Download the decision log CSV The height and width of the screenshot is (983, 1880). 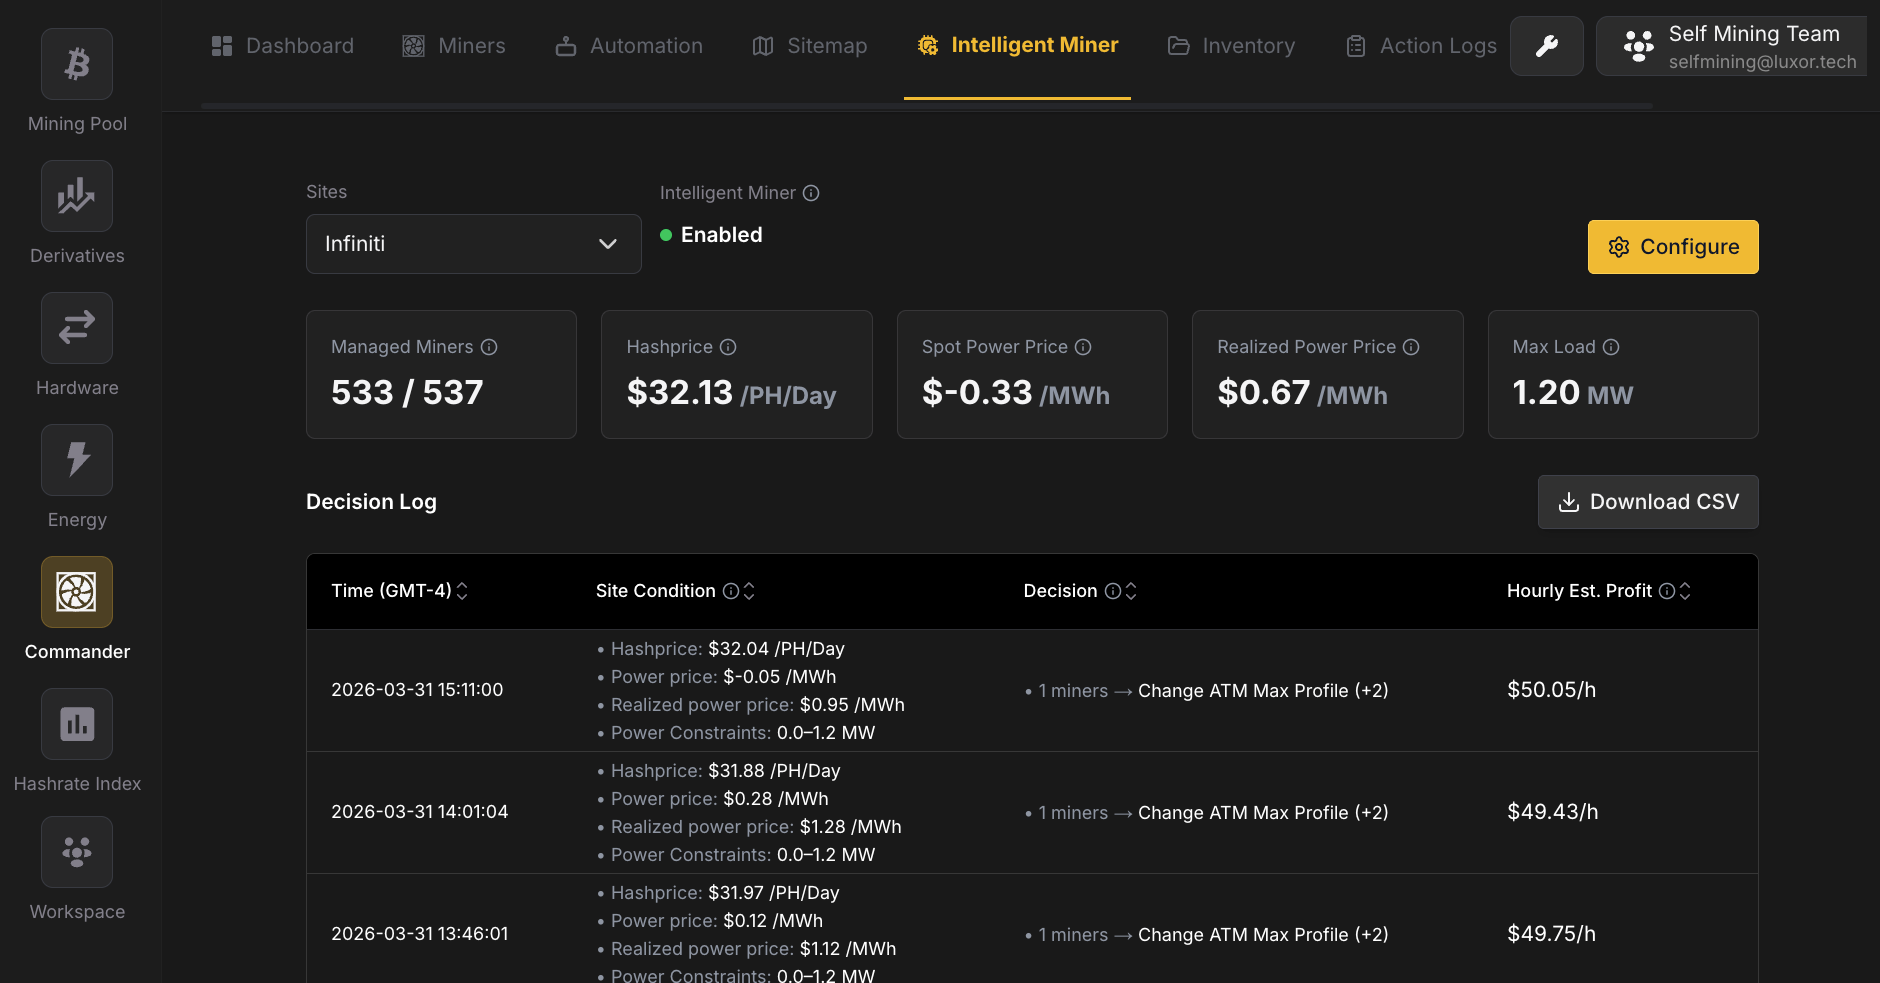1647,501
